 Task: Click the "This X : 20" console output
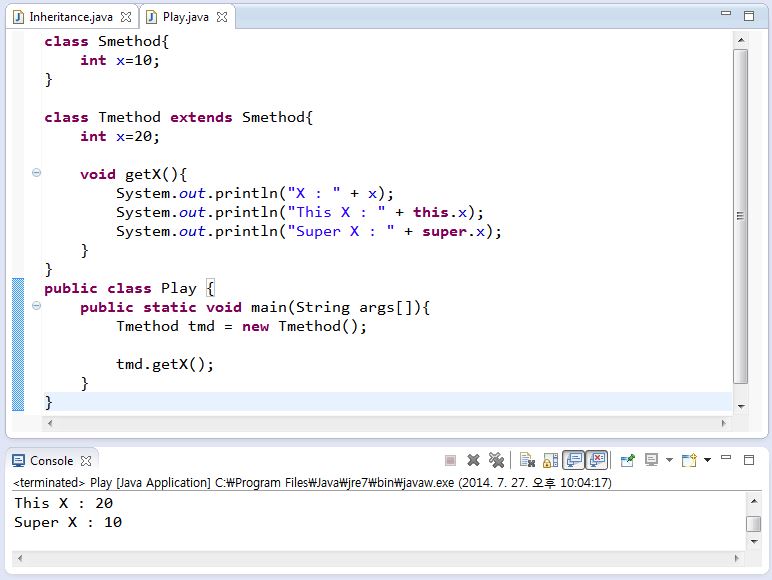tap(64, 503)
